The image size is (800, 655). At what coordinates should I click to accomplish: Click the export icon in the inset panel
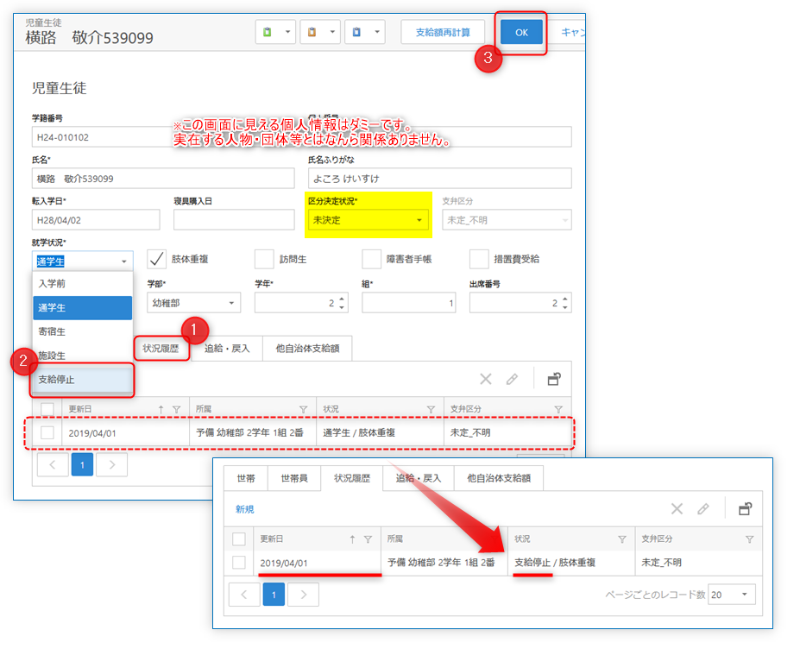[745, 509]
